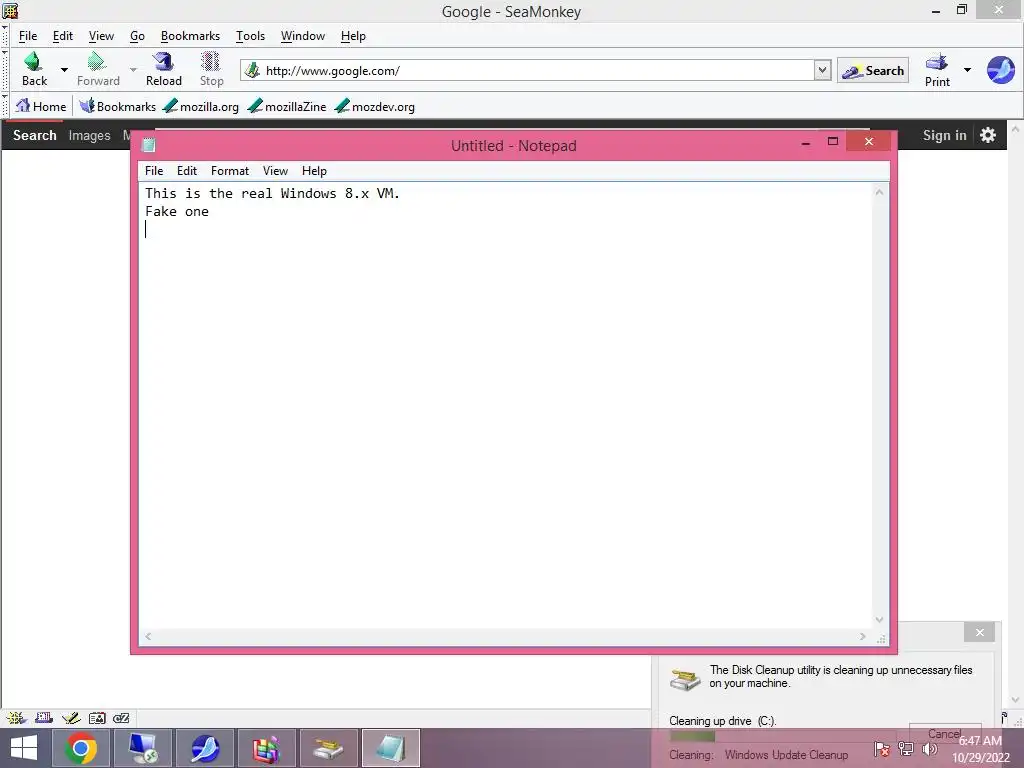
Task: Open mozilla.org bookmark
Action: [201, 106]
